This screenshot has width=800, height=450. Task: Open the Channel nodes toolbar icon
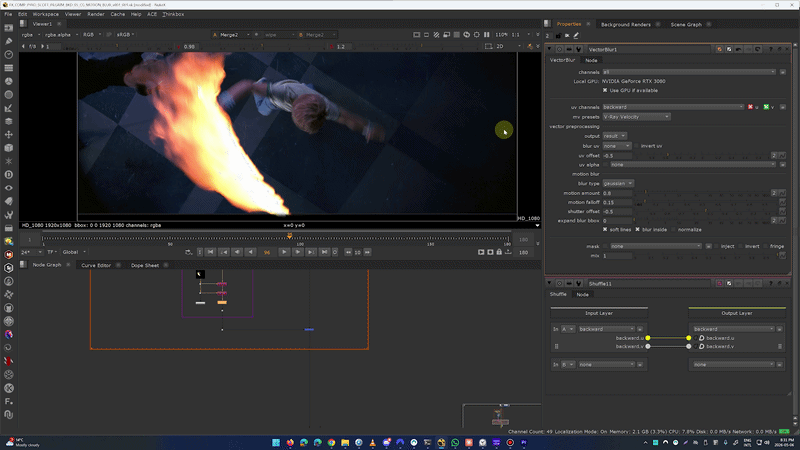click(9, 68)
